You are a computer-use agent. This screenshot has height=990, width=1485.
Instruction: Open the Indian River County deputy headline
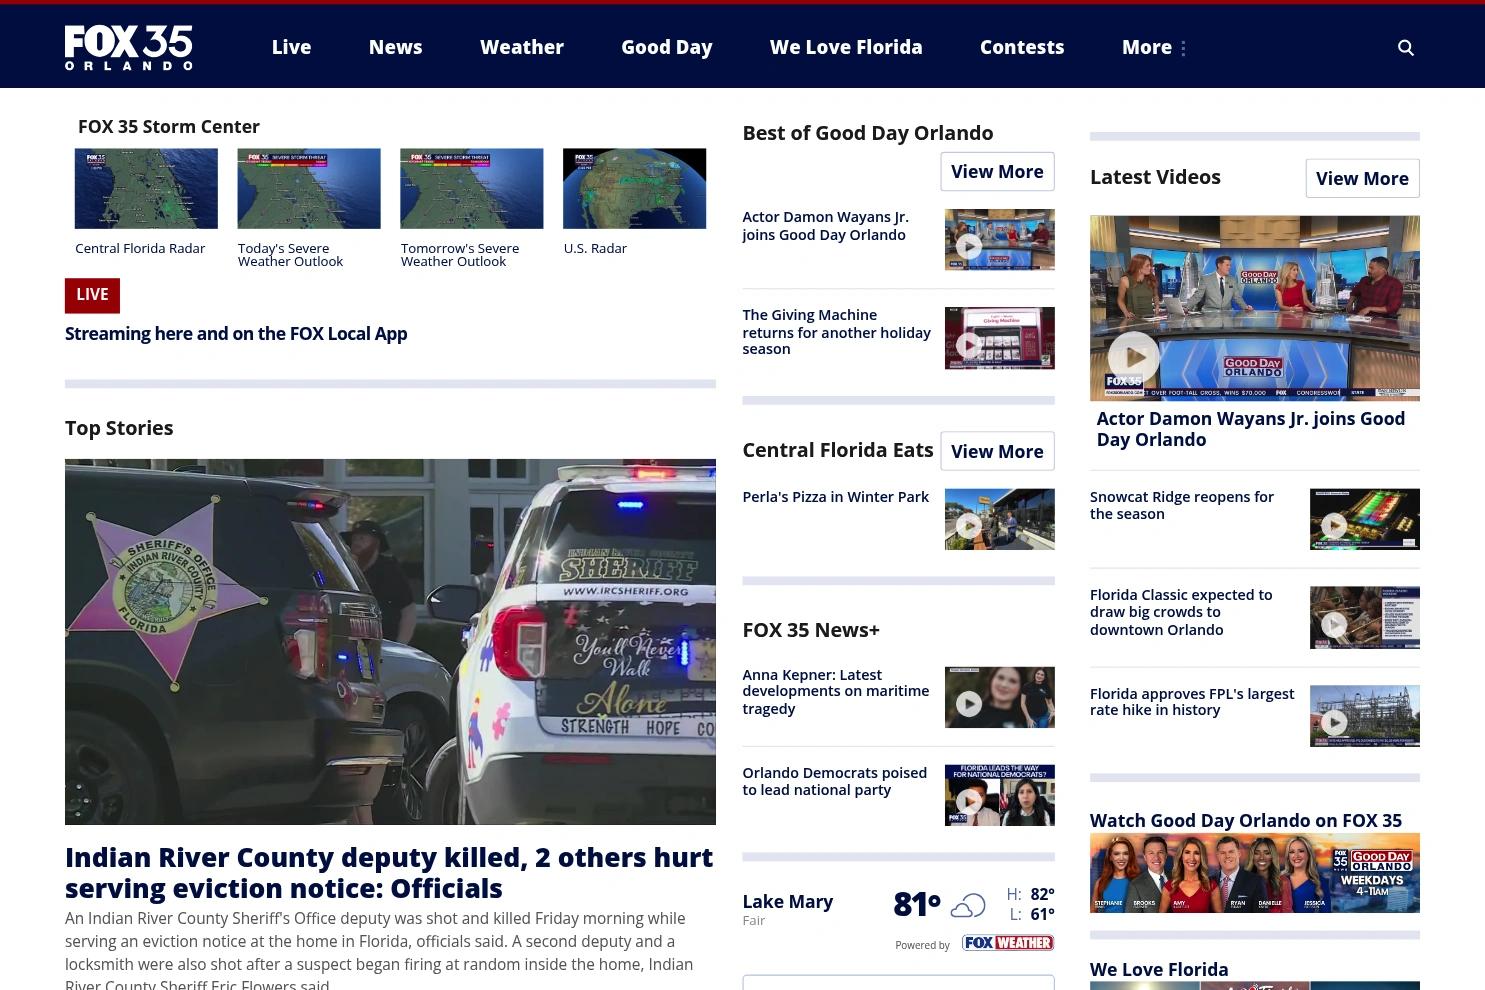point(389,873)
